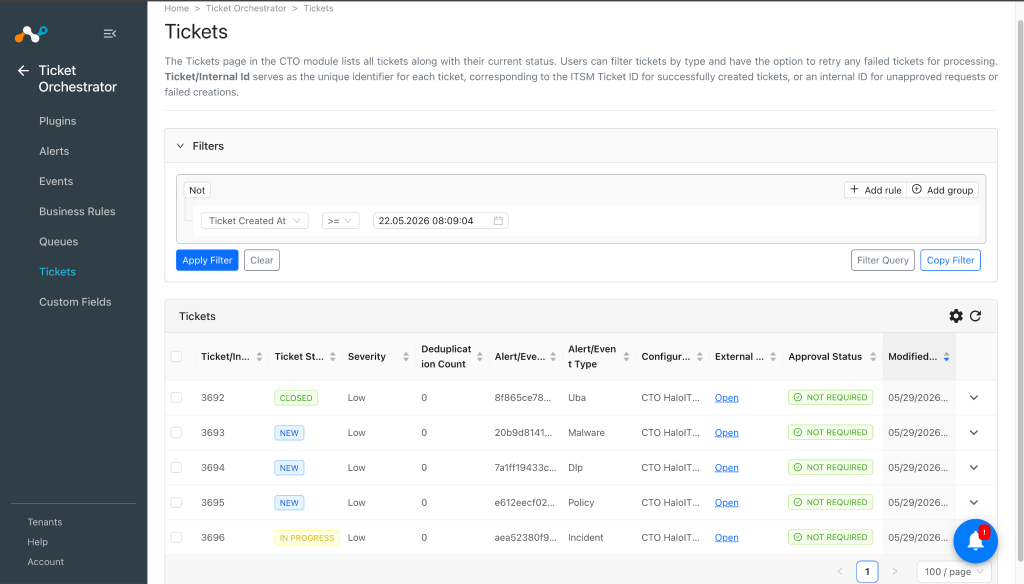
Task: Expand row details for ticket 3694
Action: coord(974,468)
